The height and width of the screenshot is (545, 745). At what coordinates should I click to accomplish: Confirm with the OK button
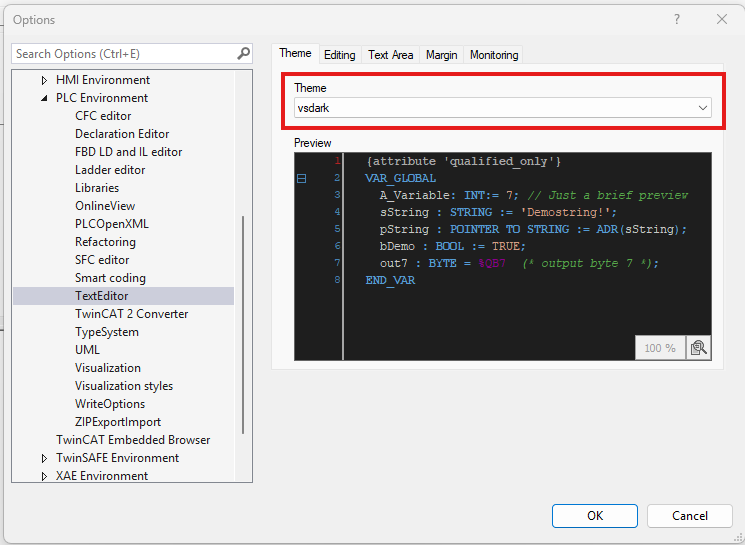[594, 516]
